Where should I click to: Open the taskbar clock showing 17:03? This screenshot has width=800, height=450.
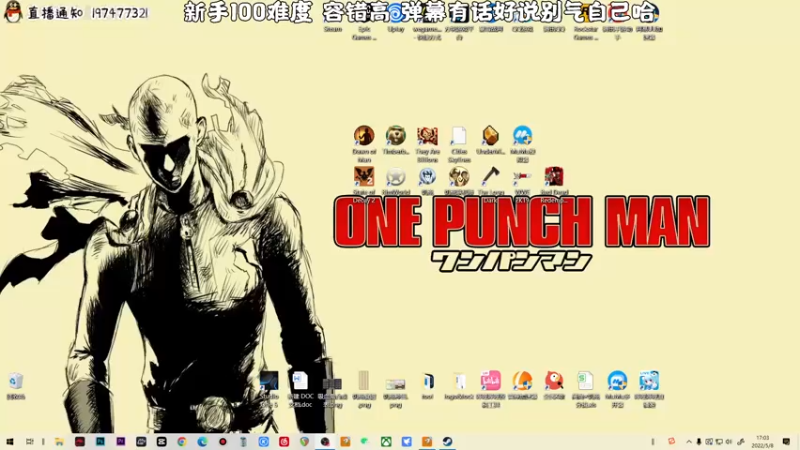coord(762,442)
